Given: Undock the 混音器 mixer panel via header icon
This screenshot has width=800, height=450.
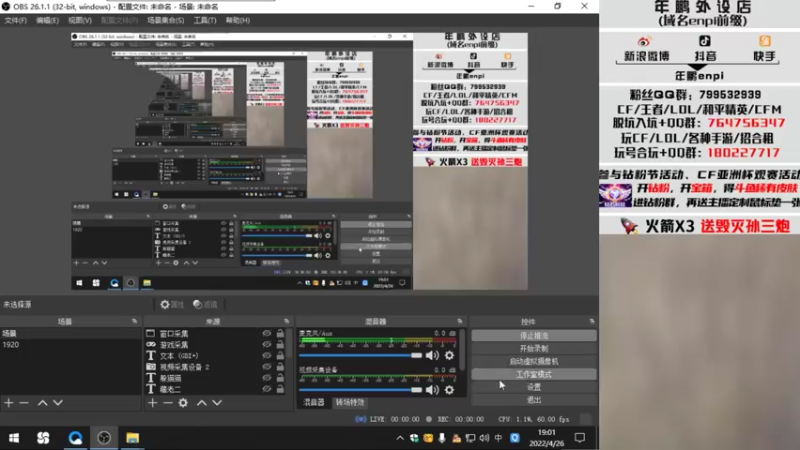Looking at the screenshot, I should (x=460, y=321).
